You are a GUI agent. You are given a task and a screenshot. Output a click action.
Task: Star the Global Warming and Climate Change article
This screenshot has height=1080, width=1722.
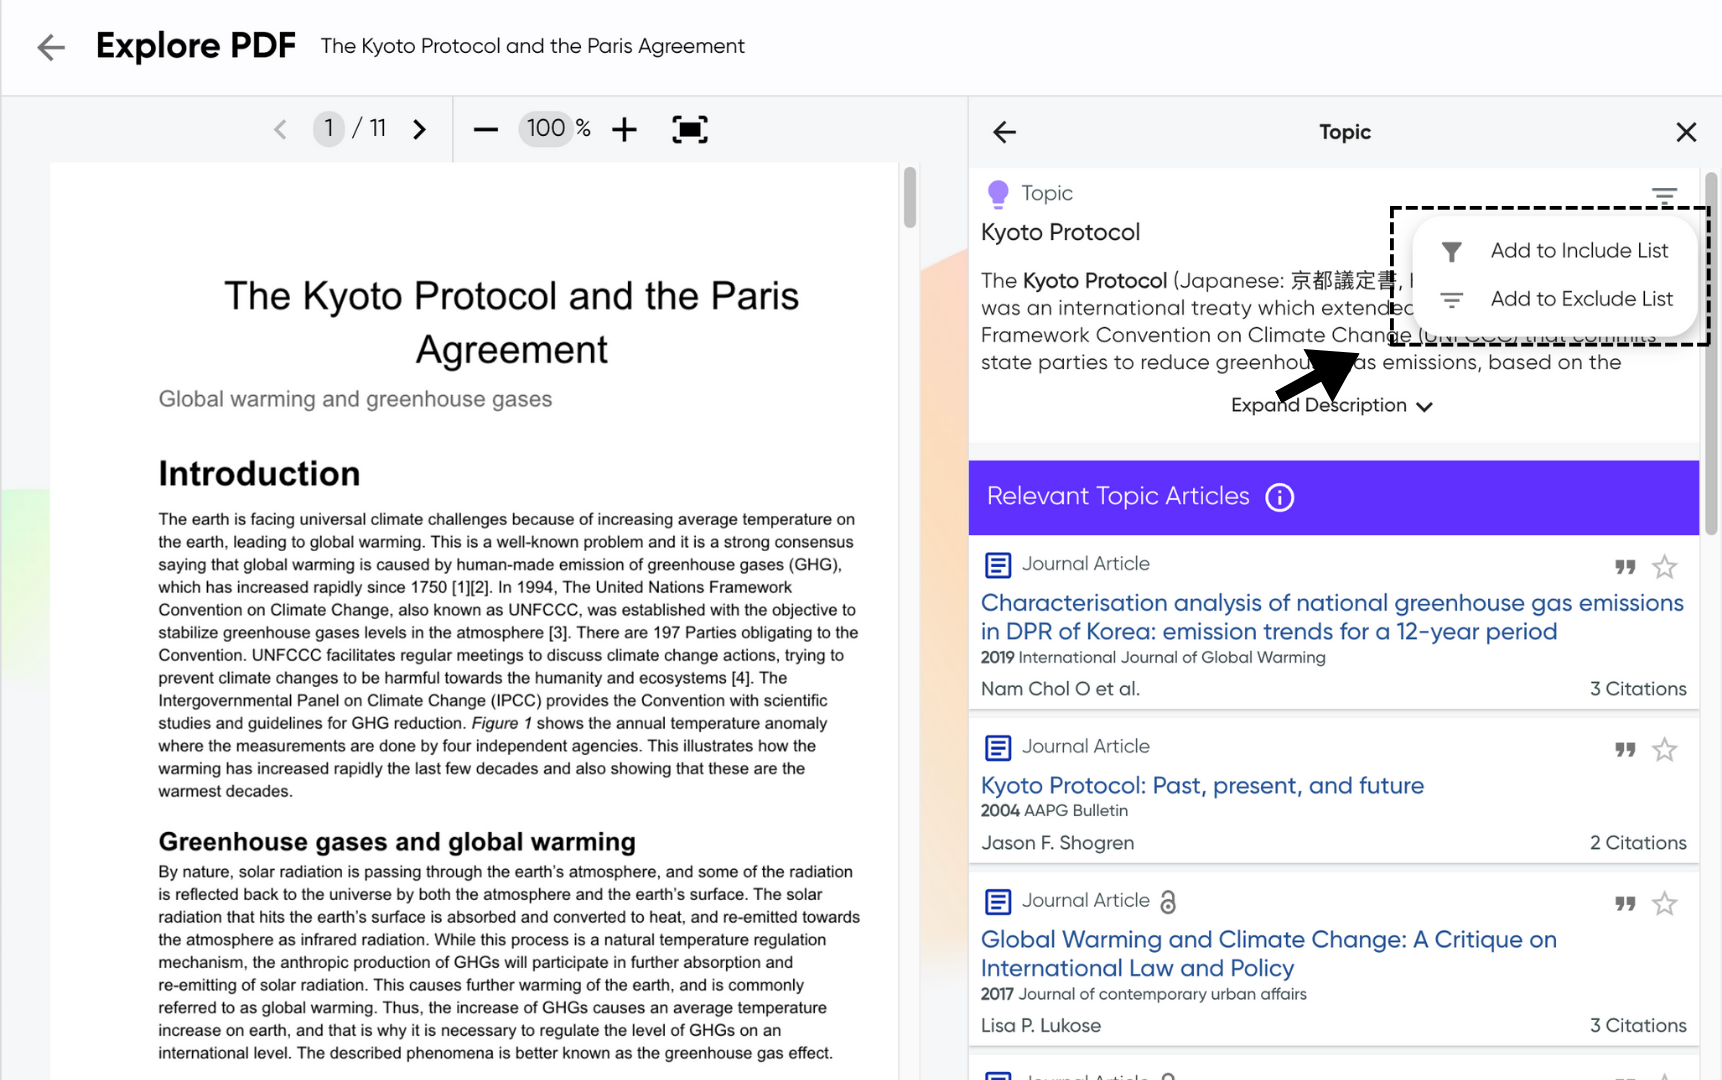(1665, 903)
